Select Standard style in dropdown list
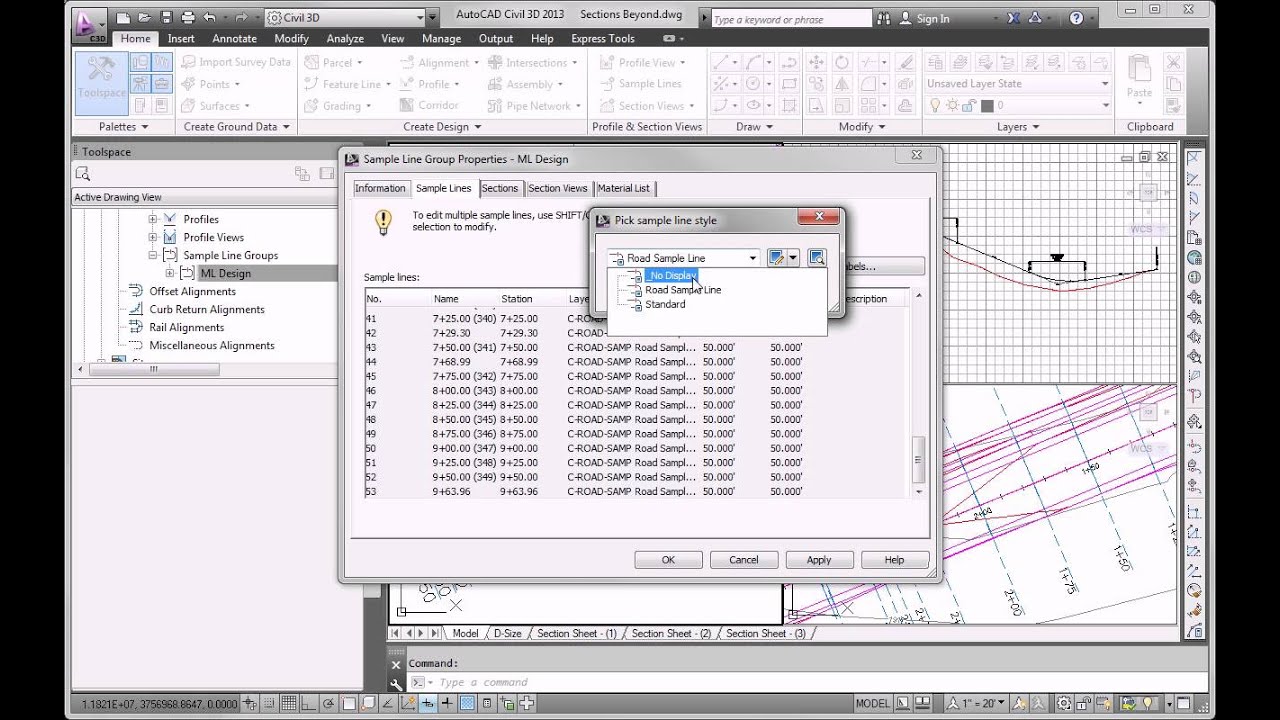The width and height of the screenshot is (1280, 720). point(665,304)
